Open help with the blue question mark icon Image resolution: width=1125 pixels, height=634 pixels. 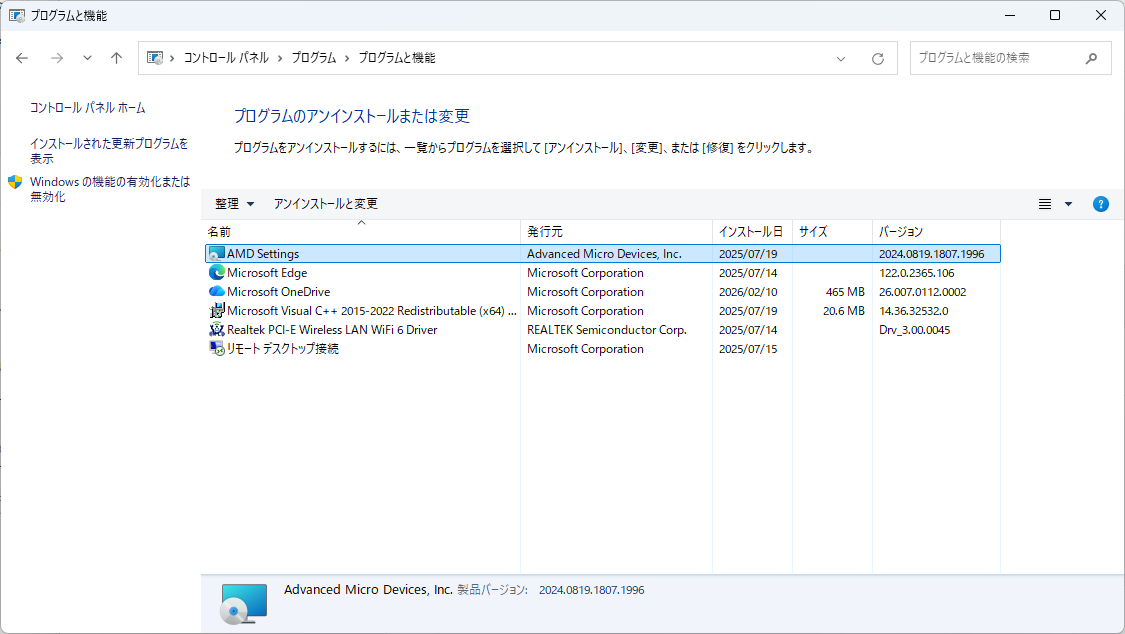click(1100, 204)
